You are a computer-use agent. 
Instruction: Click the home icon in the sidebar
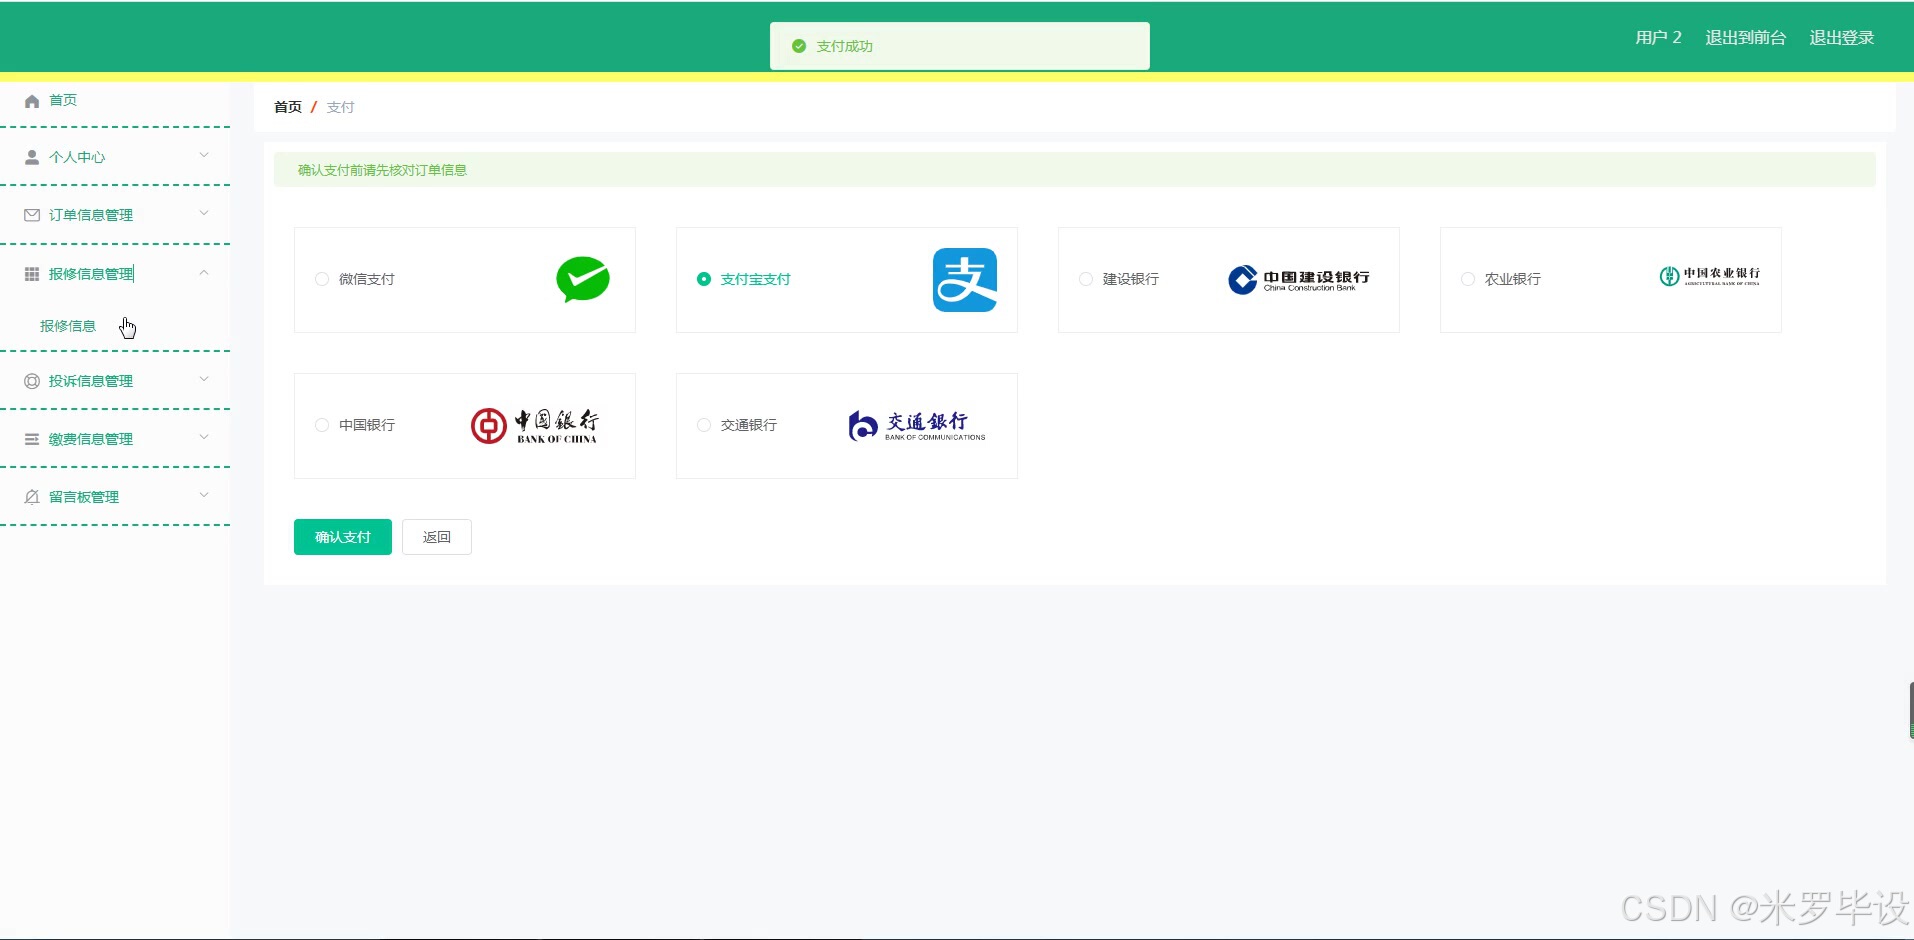tap(32, 101)
